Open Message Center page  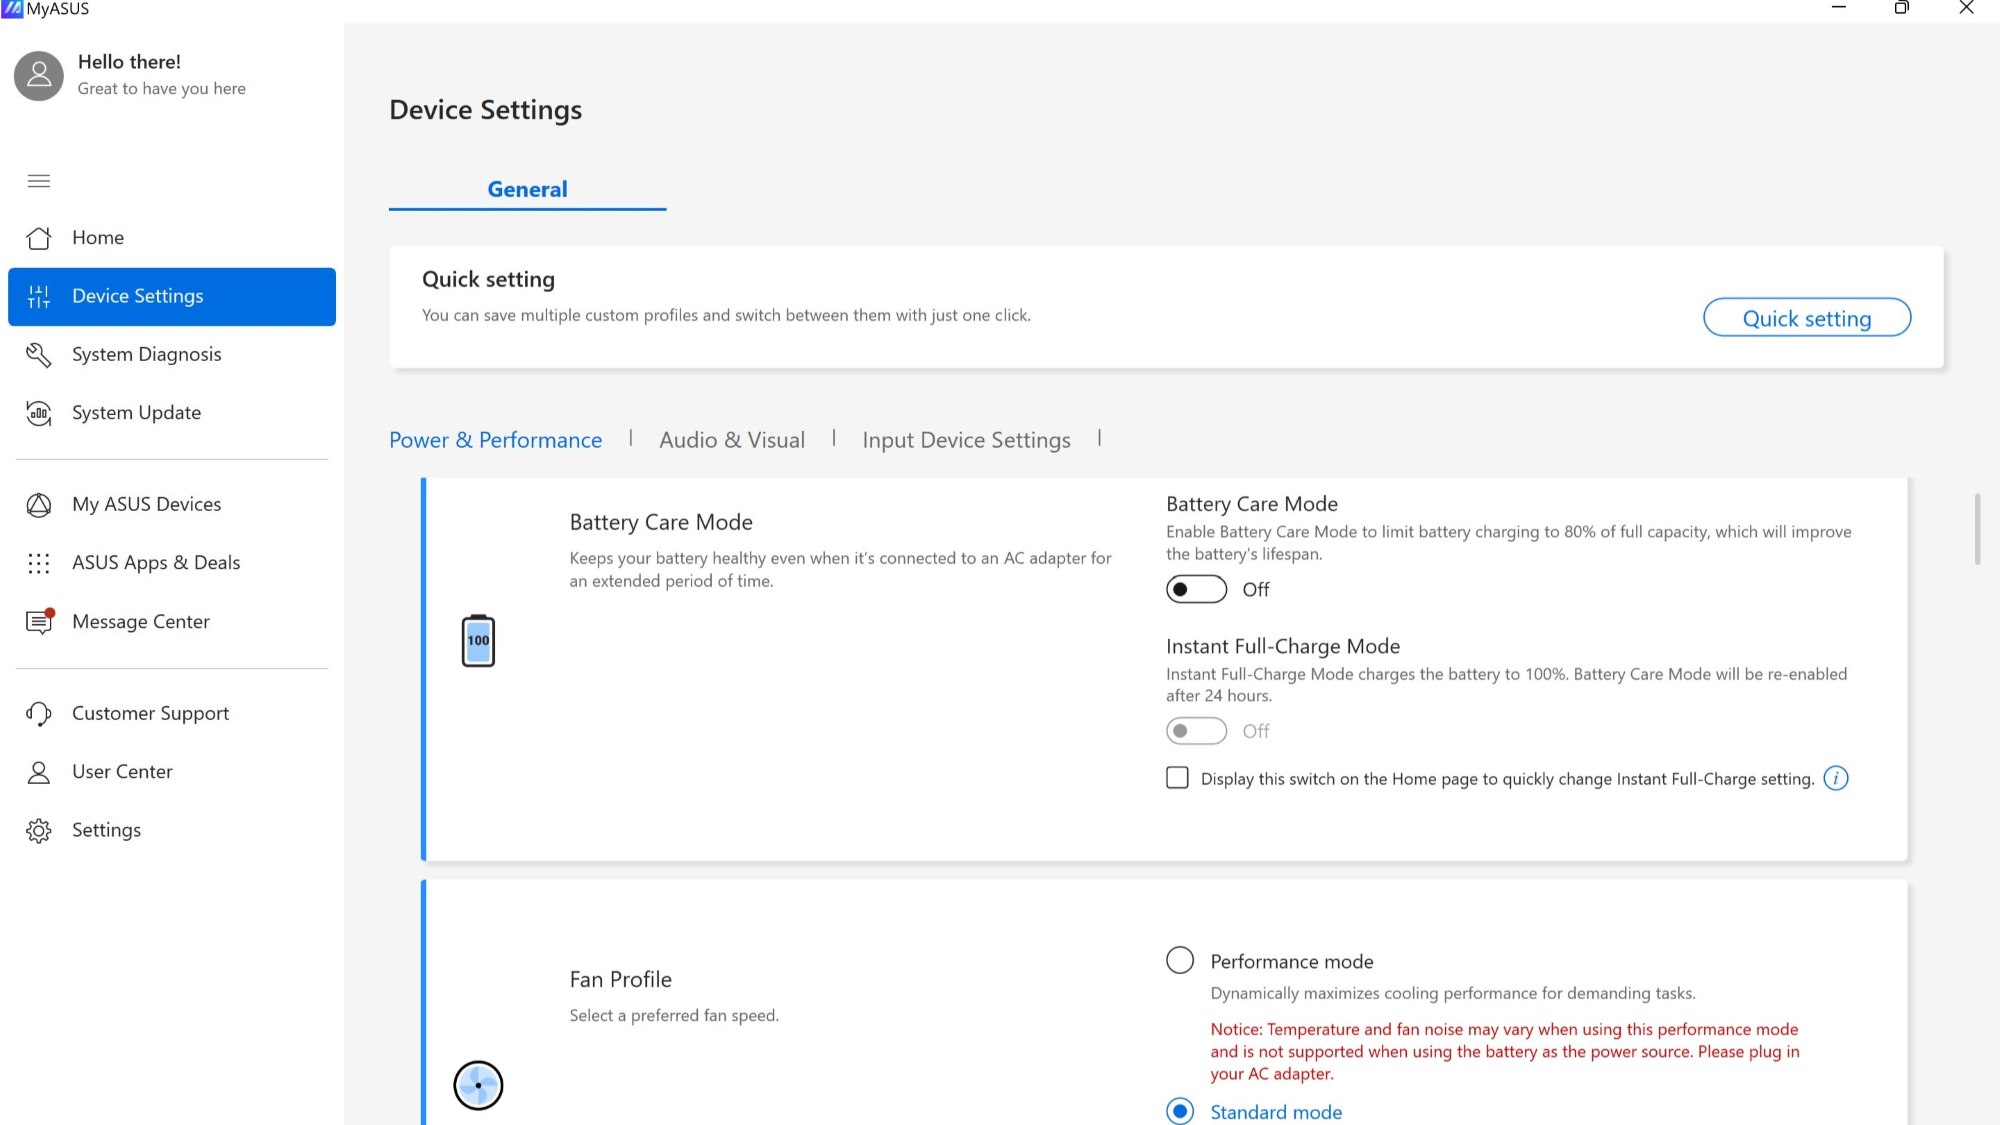point(172,621)
